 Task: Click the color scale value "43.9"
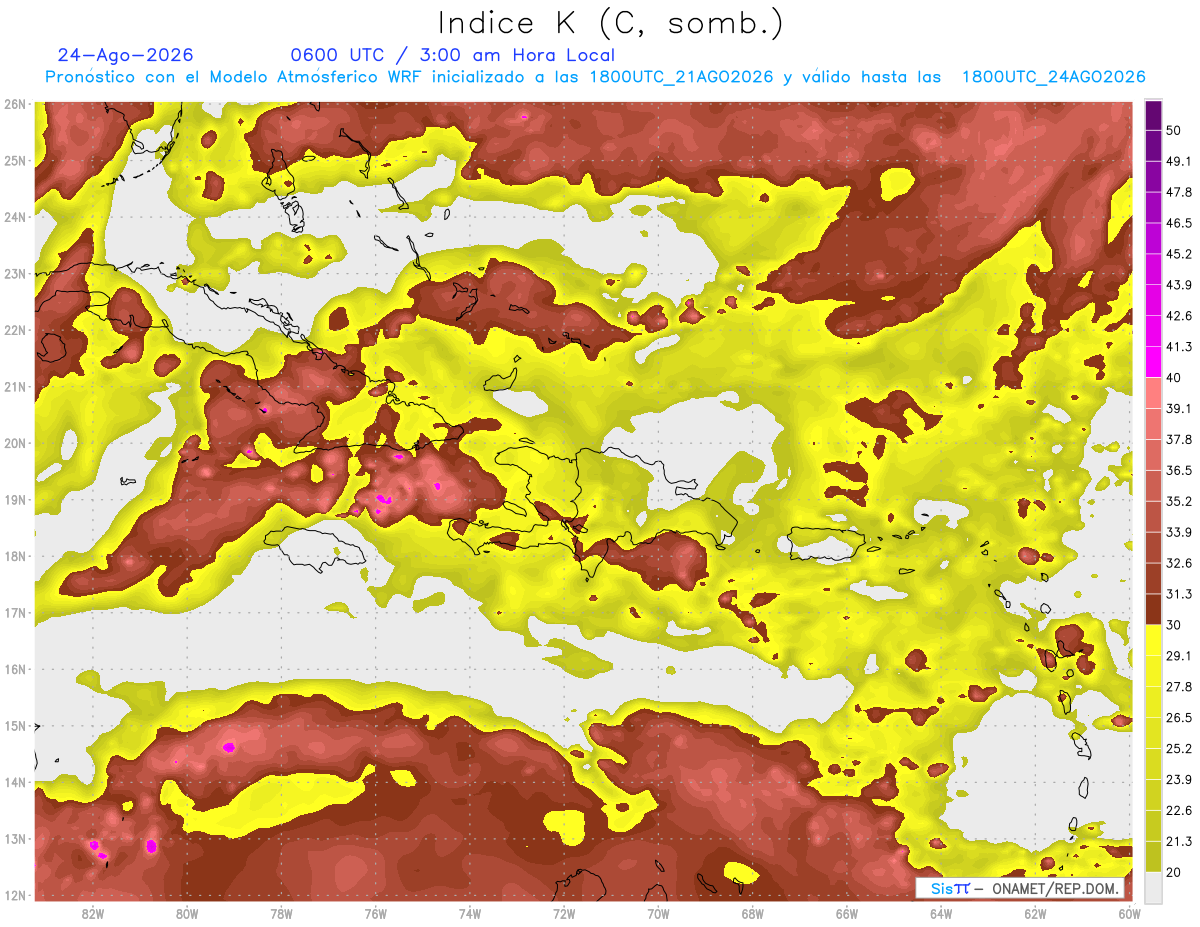point(1179,285)
